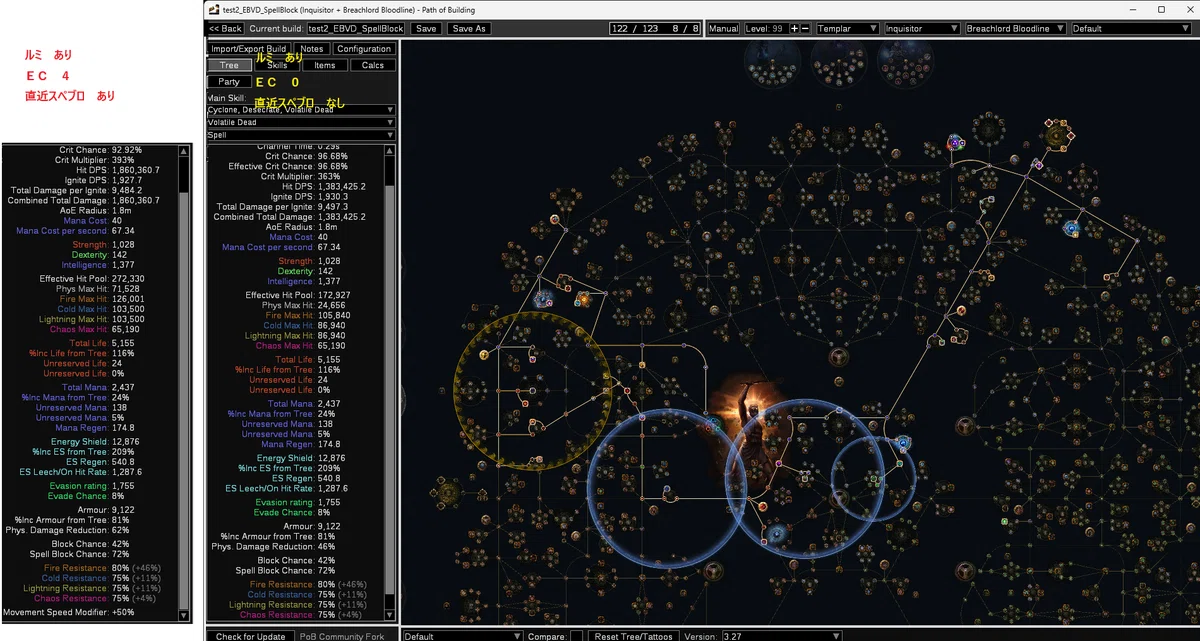Tick the Compare checkbox below the tree
The height and width of the screenshot is (641, 1200).
(x=576, y=636)
